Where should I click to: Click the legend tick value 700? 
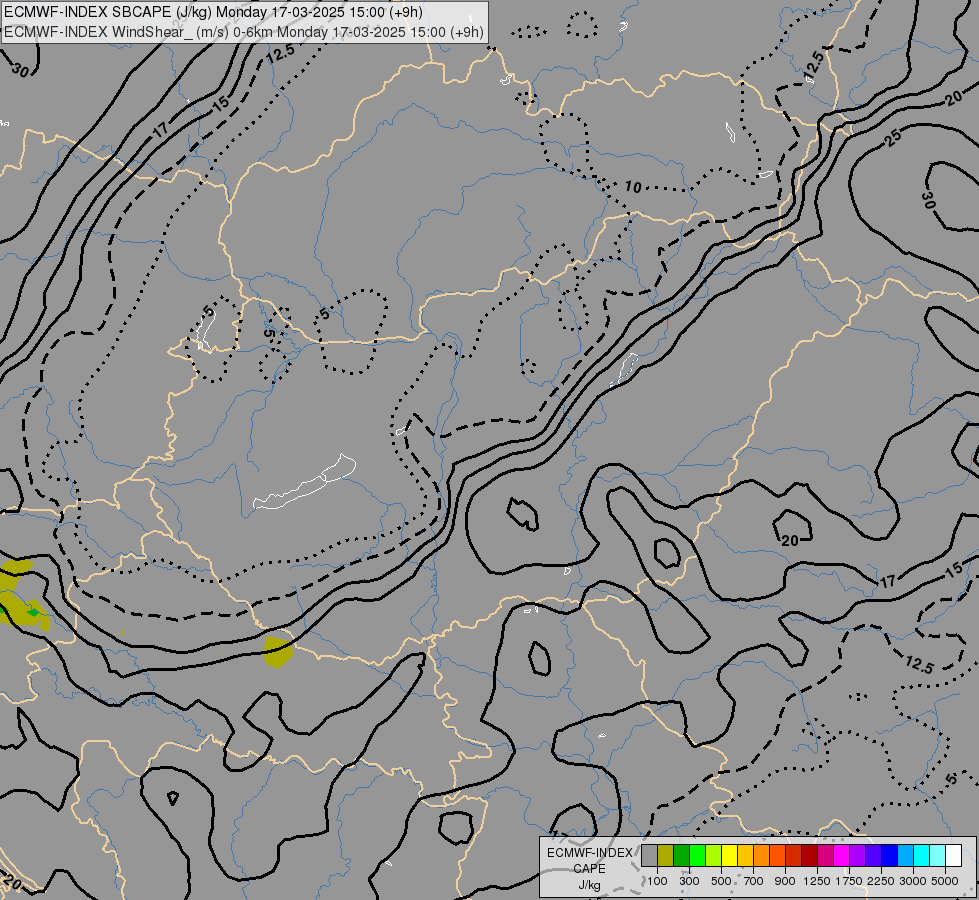[x=754, y=881]
